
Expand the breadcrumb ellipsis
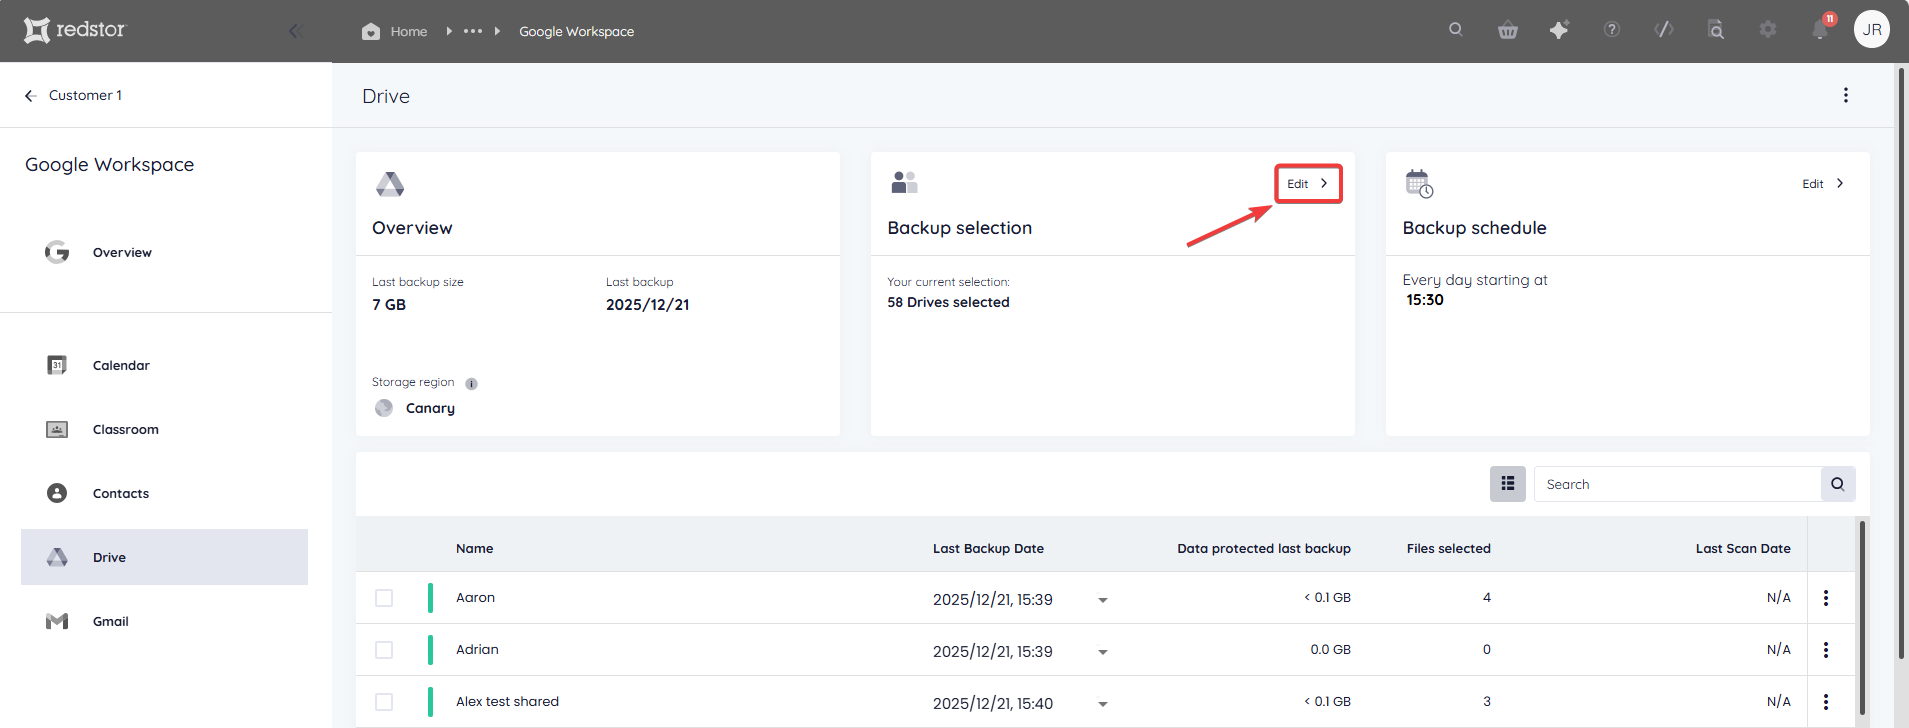pos(473,31)
